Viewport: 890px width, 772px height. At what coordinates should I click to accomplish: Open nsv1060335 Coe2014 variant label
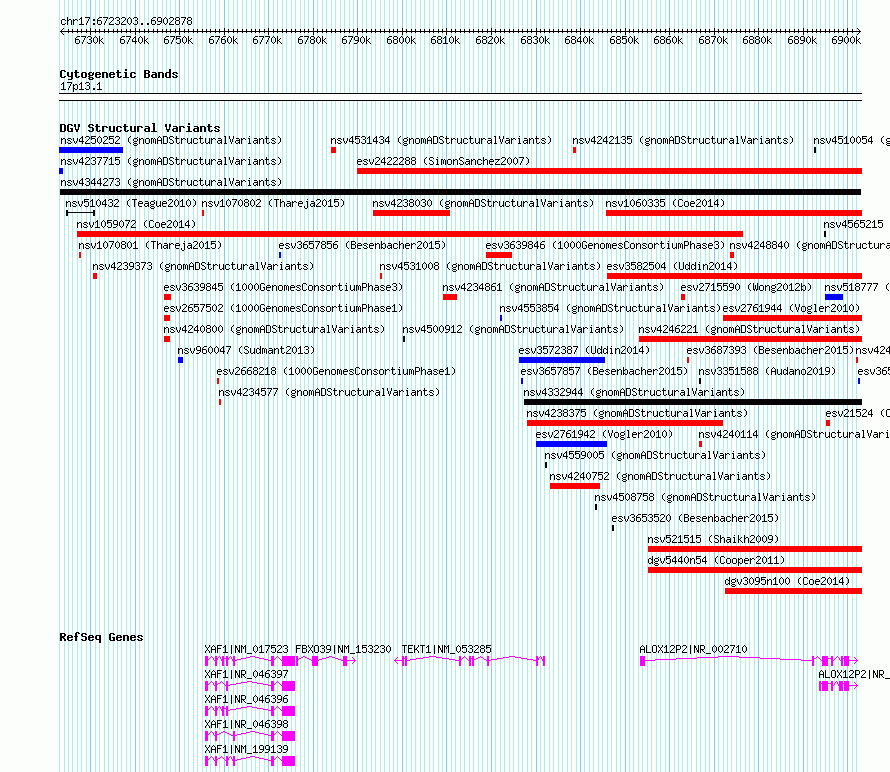(665, 203)
